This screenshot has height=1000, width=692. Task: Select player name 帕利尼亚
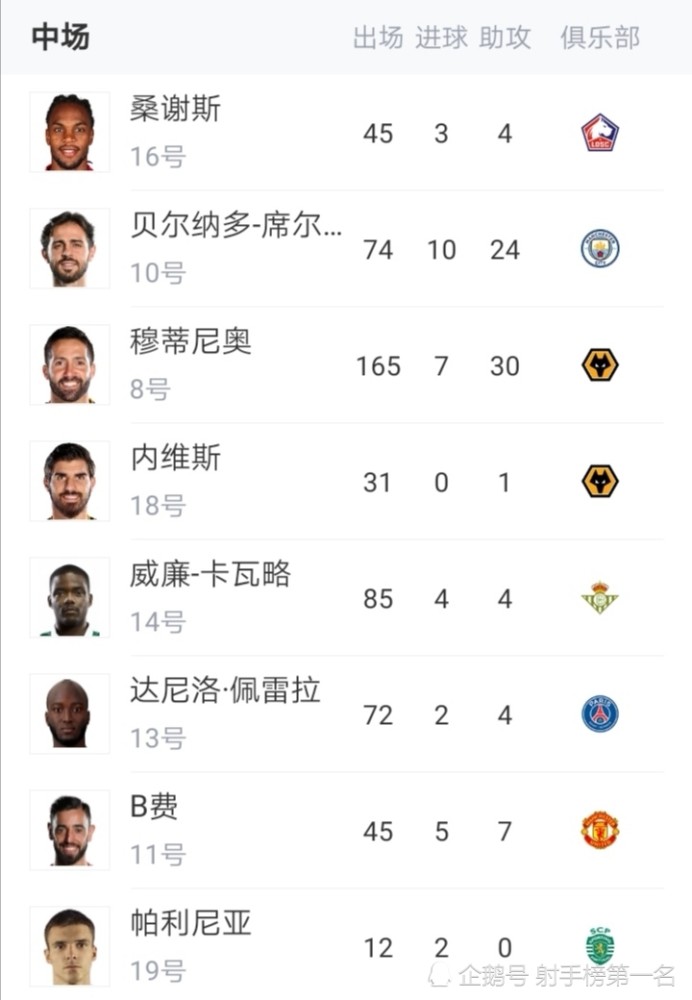(x=191, y=923)
